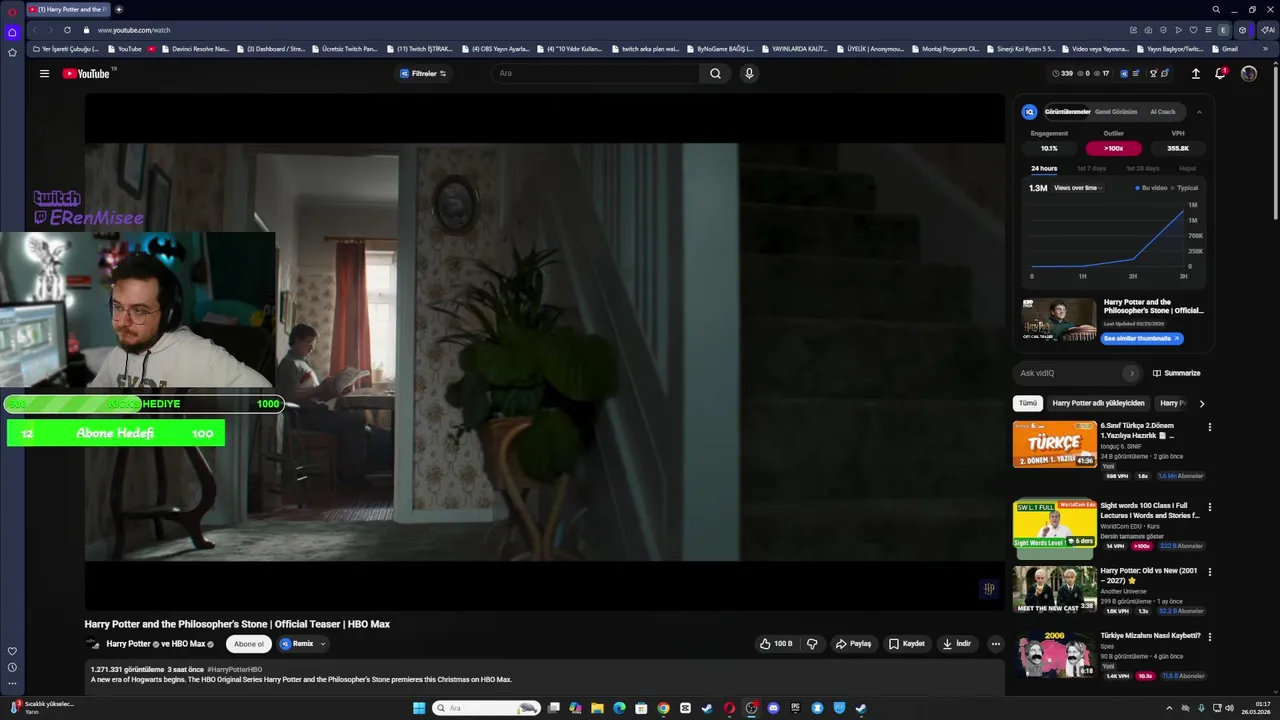The height and width of the screenshot is (720, 1280).
Task: Save the video with Kaydet
Action: tap(906, 644)
